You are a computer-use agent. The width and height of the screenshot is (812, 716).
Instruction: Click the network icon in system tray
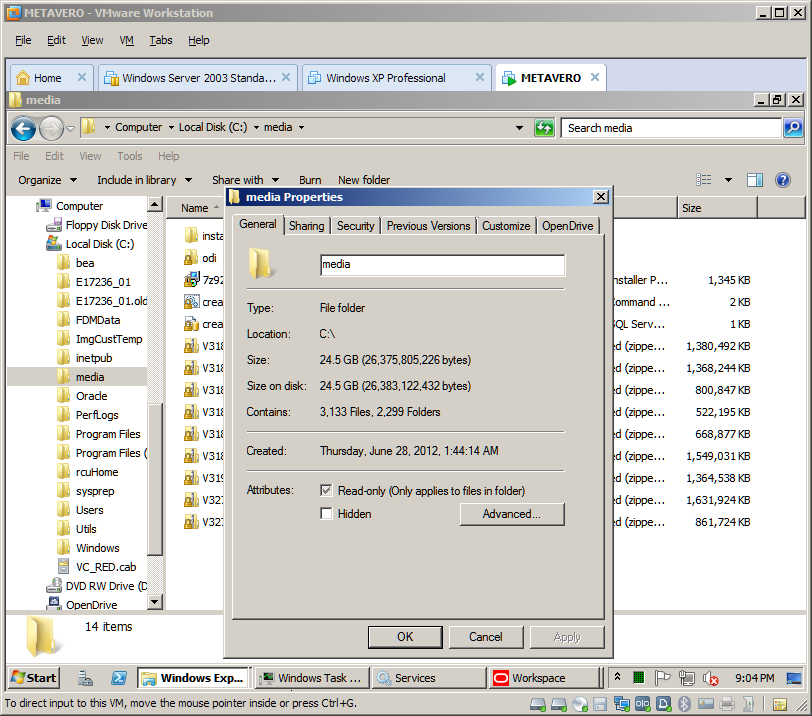pos(687,678)
